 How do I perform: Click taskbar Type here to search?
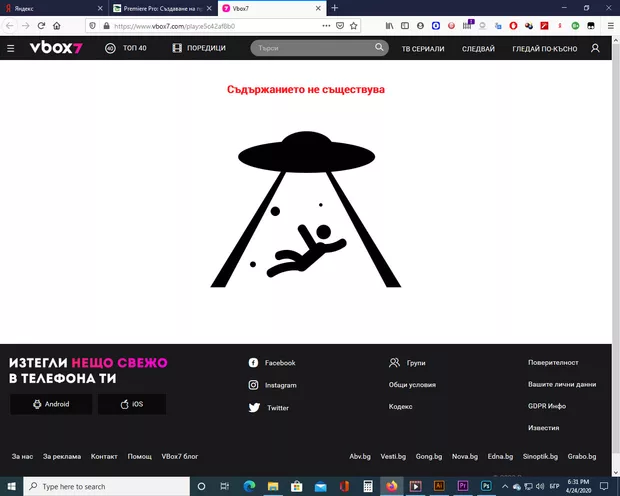click(107, 486)
